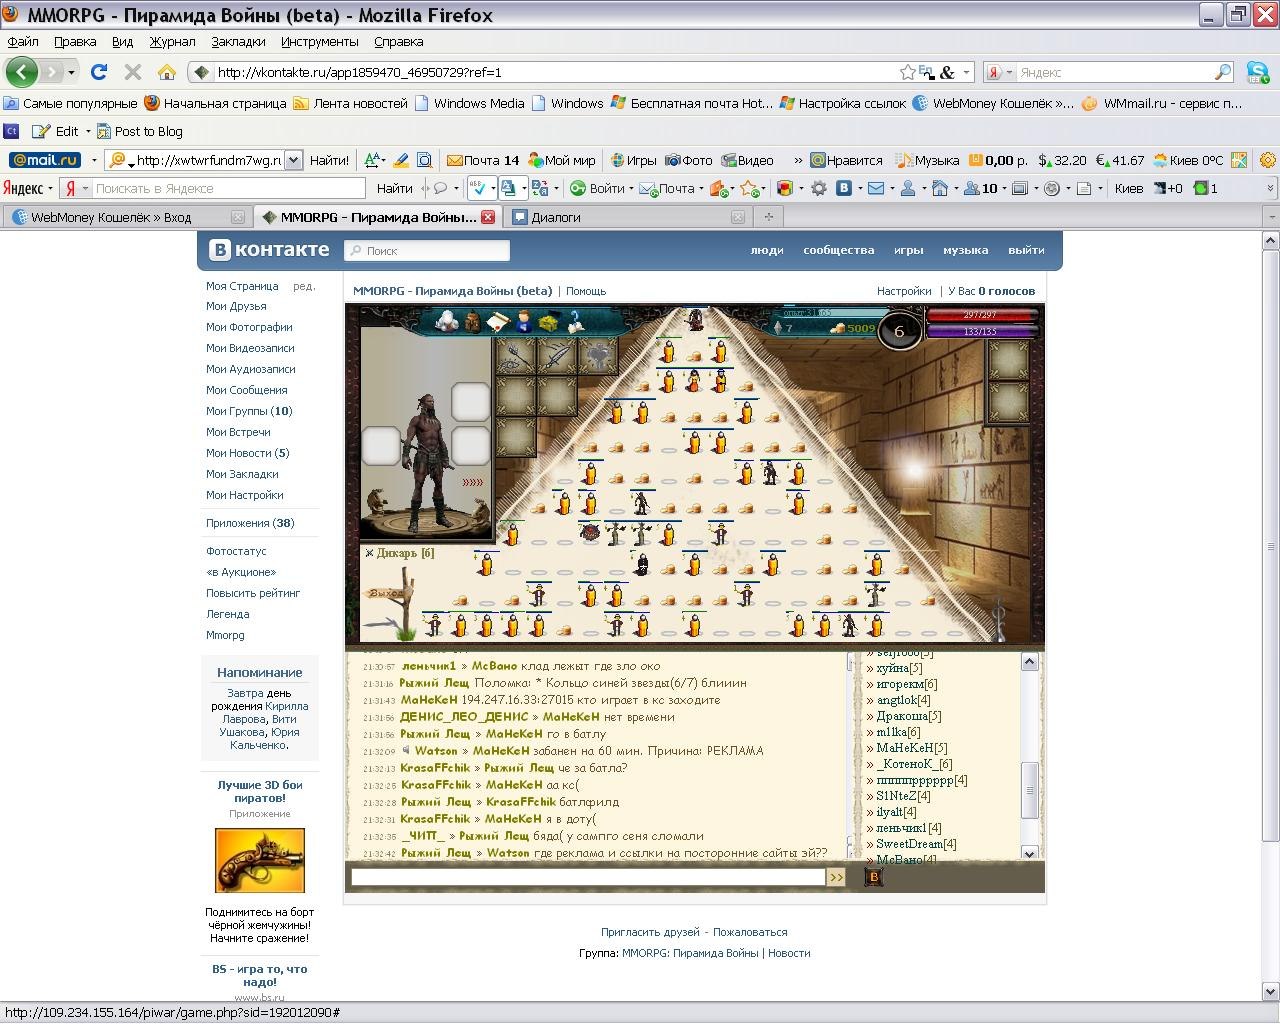Bookmark this page with the star icon
Image resolution: width=1280 pixels, height=1024 pixels.
point(907,72)
